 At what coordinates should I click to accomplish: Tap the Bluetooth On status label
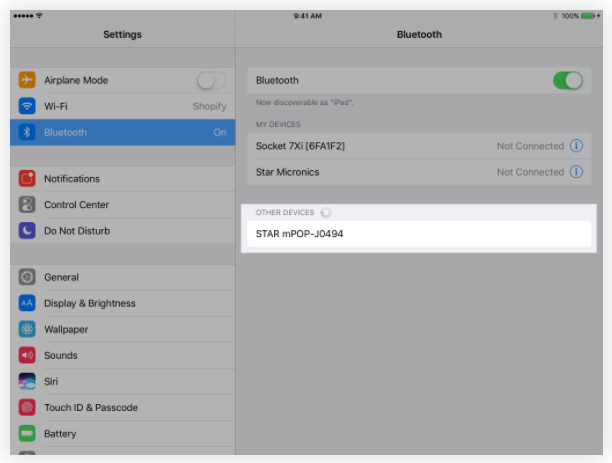(x=220, y=132)
